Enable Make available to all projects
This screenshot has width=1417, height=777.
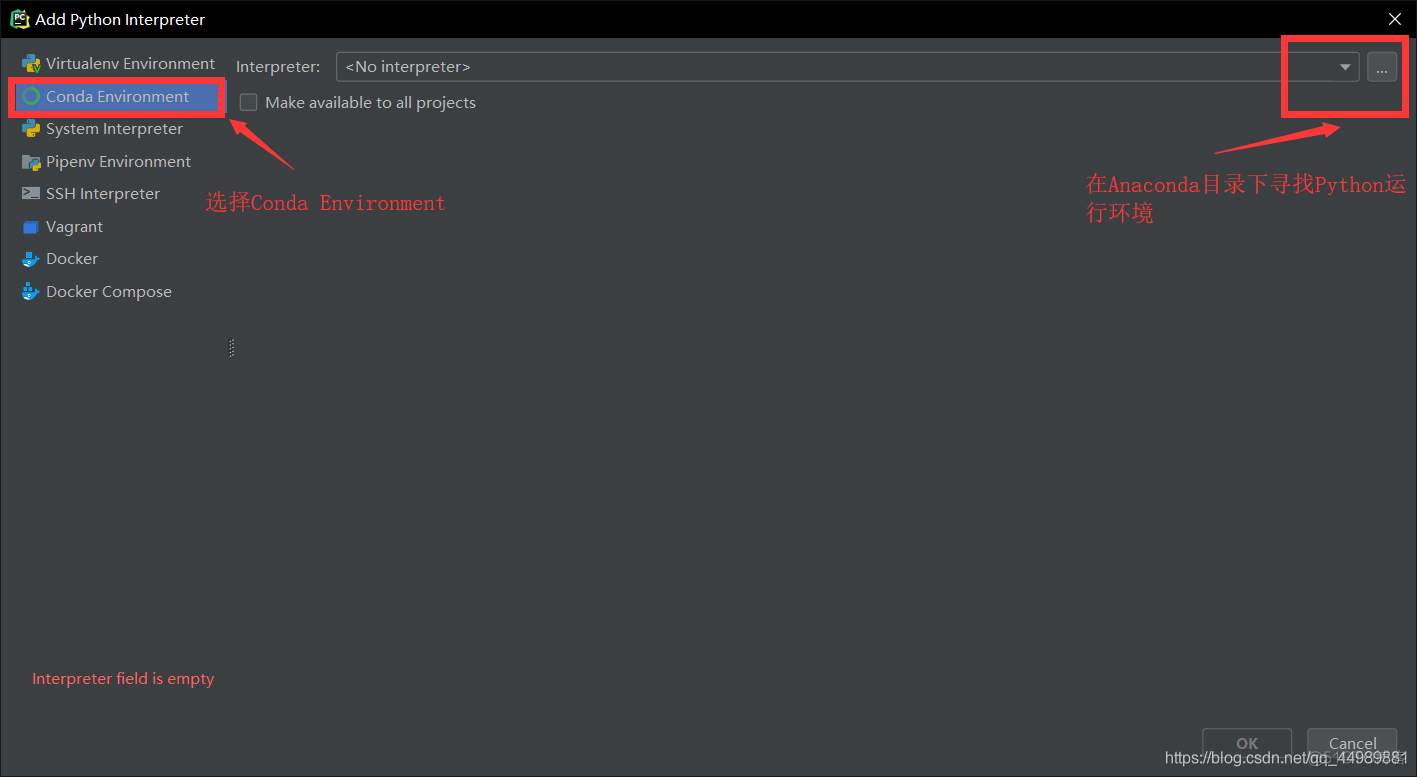(x=249, y=103)
